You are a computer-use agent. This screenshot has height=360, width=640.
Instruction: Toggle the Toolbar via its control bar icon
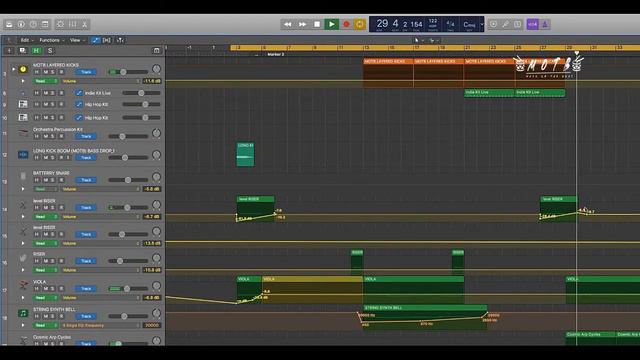[x=45, y=24]
